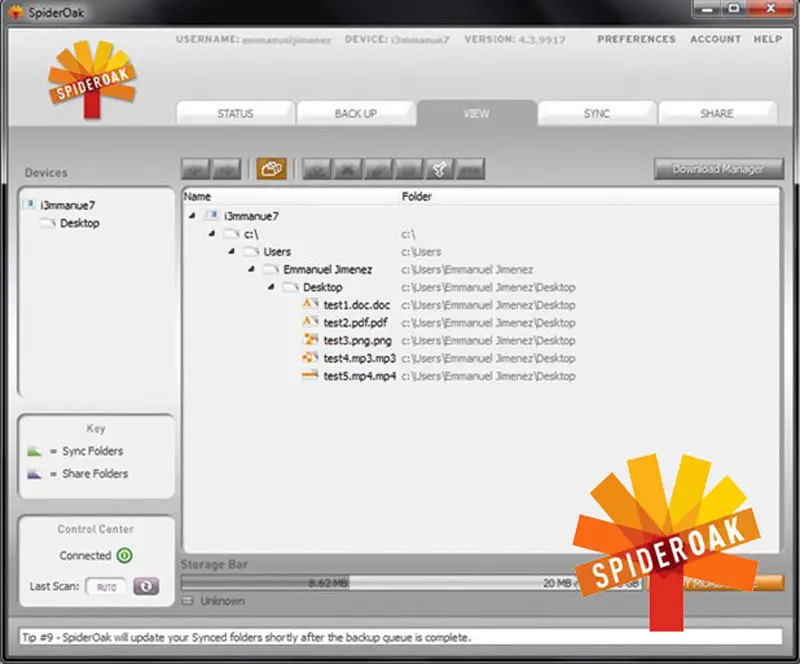Click the last toolbar button right of pin icon
This screenshot has width=800, height=664.
(x=470, y=169)
